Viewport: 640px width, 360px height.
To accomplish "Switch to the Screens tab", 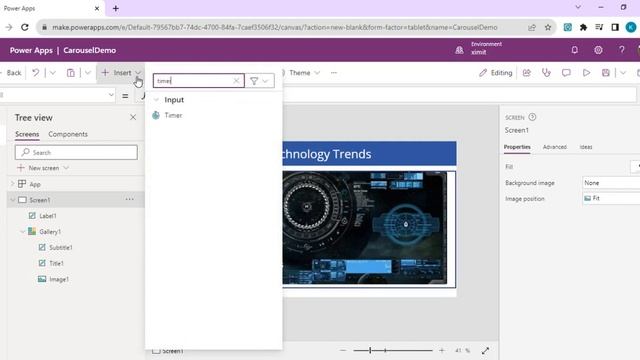I will point(27,134).
